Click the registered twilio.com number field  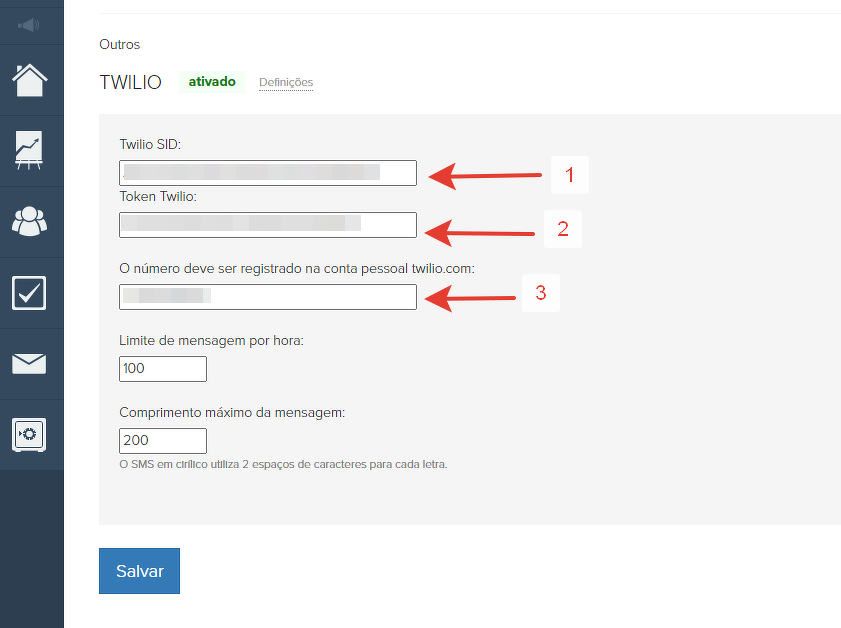click(267, 297)
